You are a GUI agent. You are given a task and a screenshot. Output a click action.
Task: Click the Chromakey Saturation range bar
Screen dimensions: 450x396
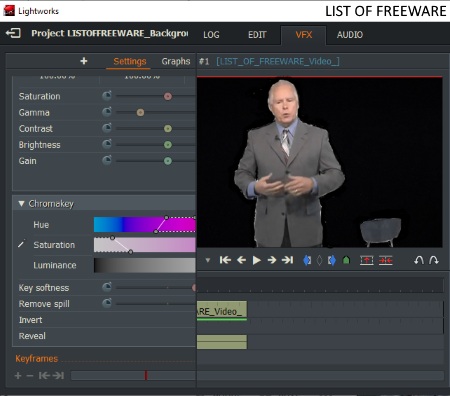tap(145, 245)
